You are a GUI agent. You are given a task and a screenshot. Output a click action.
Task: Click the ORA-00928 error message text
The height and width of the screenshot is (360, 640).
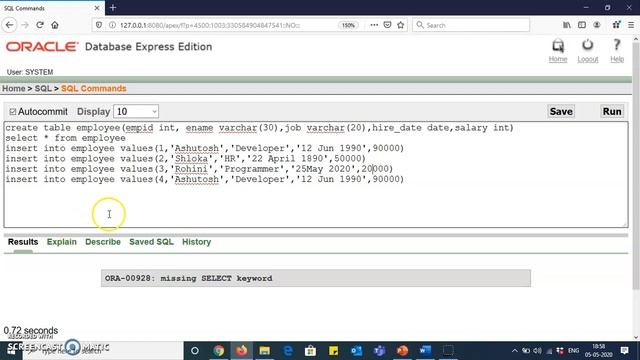(189, 278)
